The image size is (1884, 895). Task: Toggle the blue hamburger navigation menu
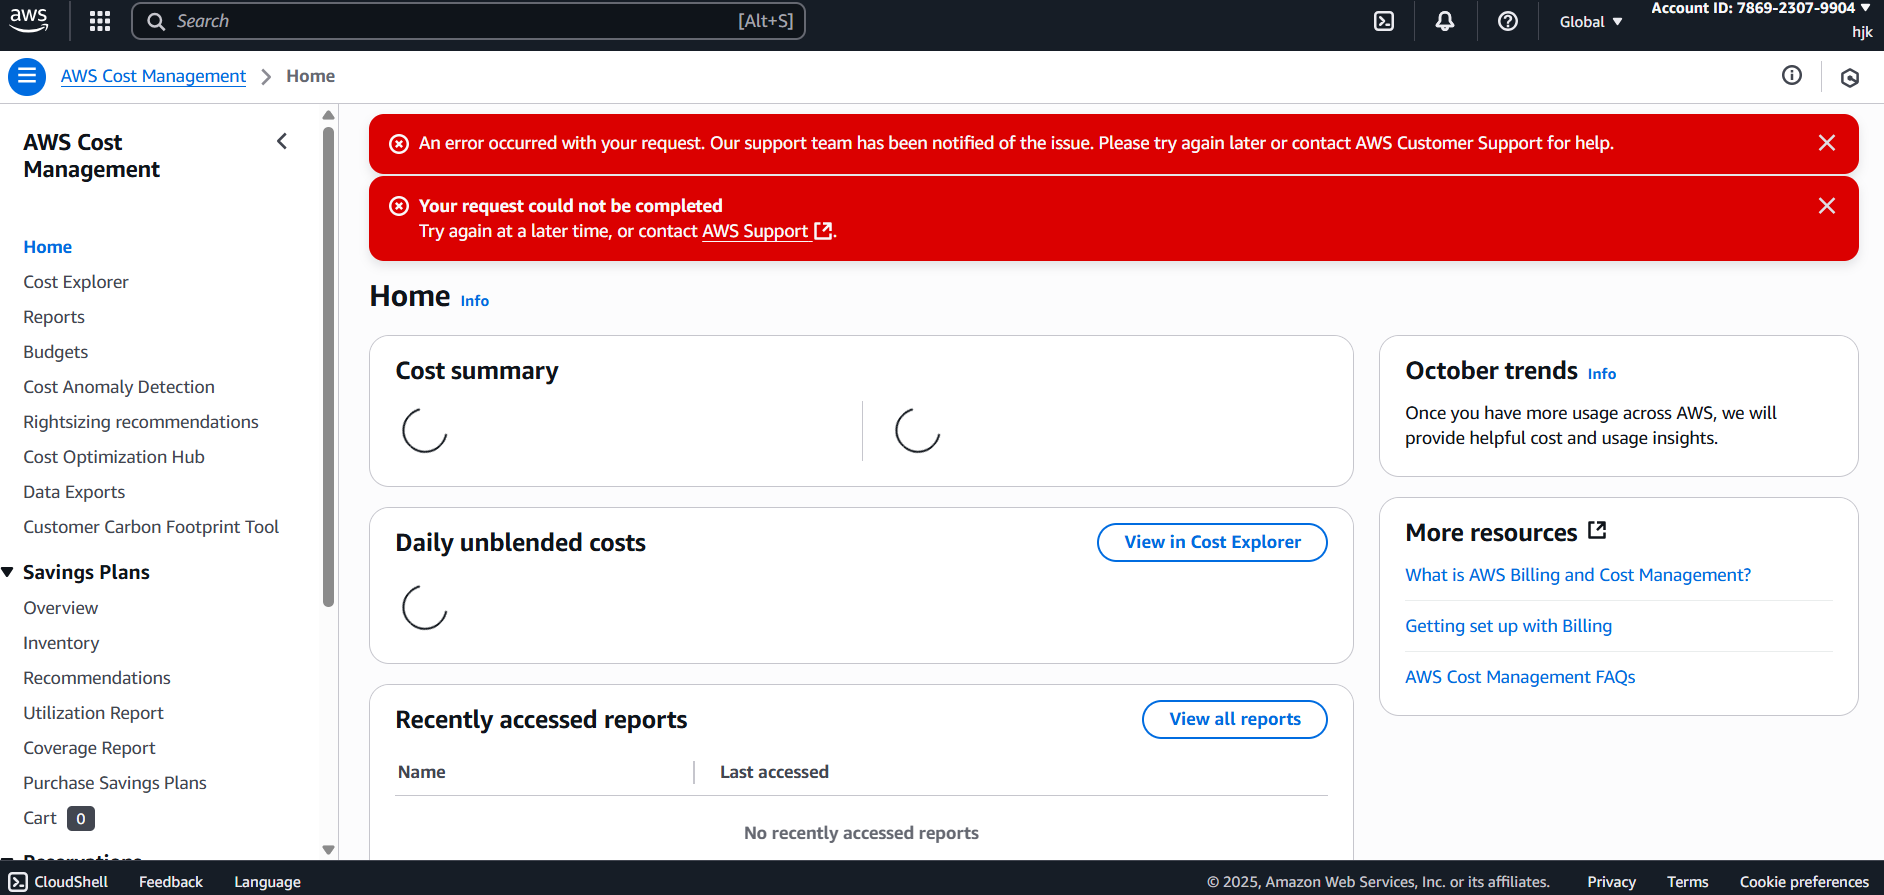27,76
